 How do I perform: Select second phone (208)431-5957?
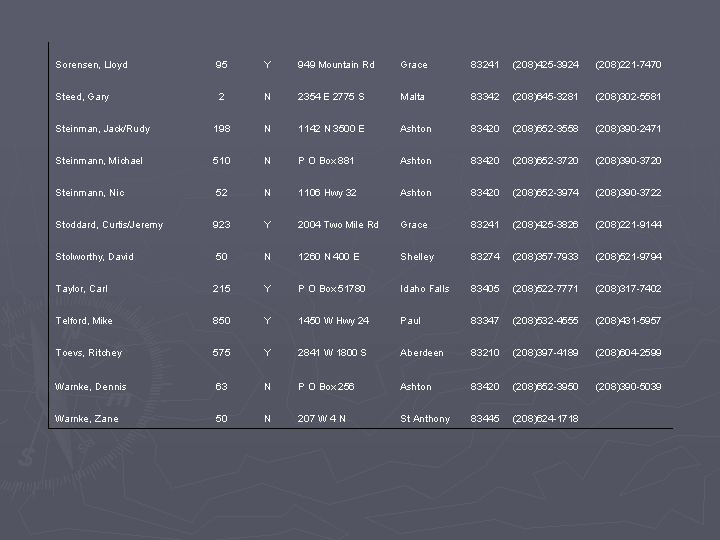point(628,321)
